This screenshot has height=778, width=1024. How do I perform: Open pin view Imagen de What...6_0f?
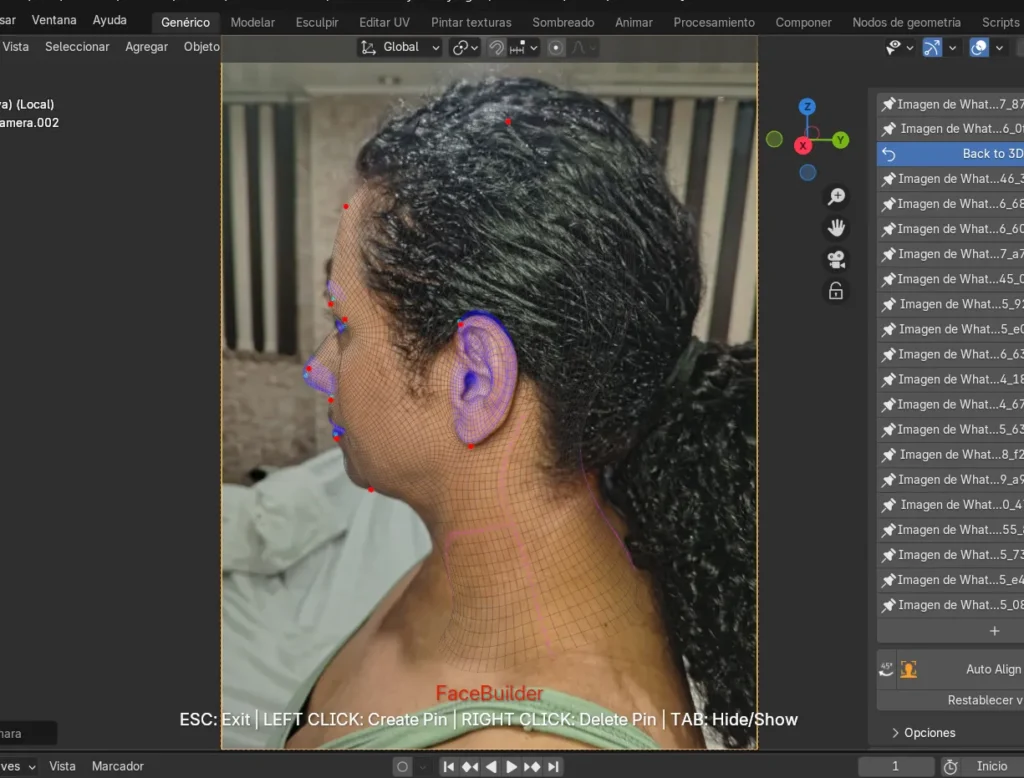pos(950,129)
